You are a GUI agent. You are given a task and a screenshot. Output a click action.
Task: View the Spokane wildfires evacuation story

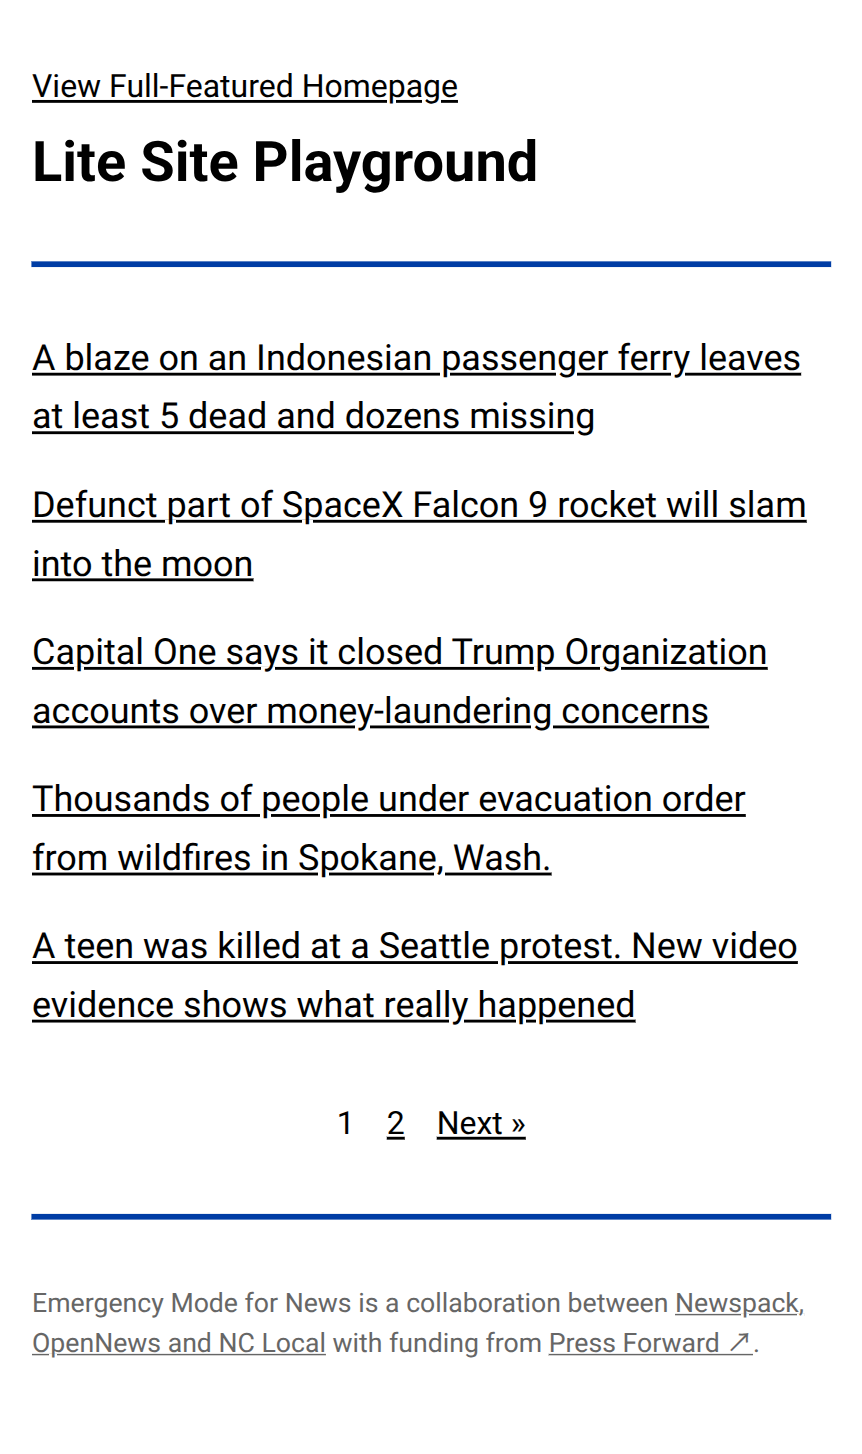click(x=389, y=828)
